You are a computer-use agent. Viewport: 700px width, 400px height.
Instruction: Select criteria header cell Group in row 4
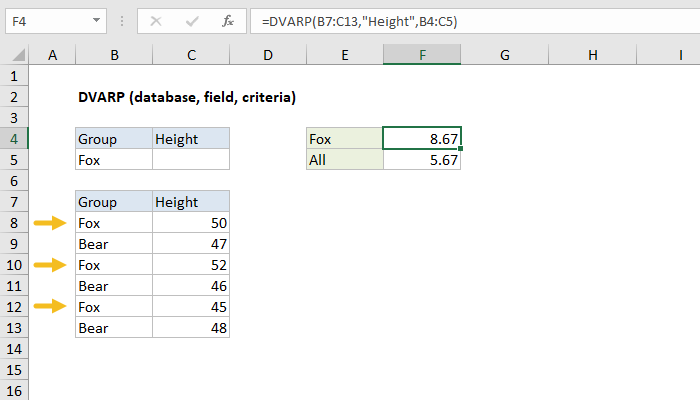(114, 139)
